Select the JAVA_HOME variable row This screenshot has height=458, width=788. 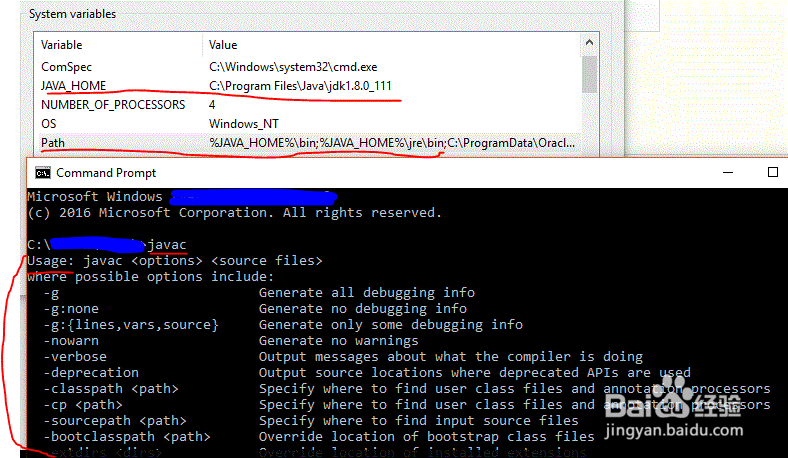(x=310, y=85)
